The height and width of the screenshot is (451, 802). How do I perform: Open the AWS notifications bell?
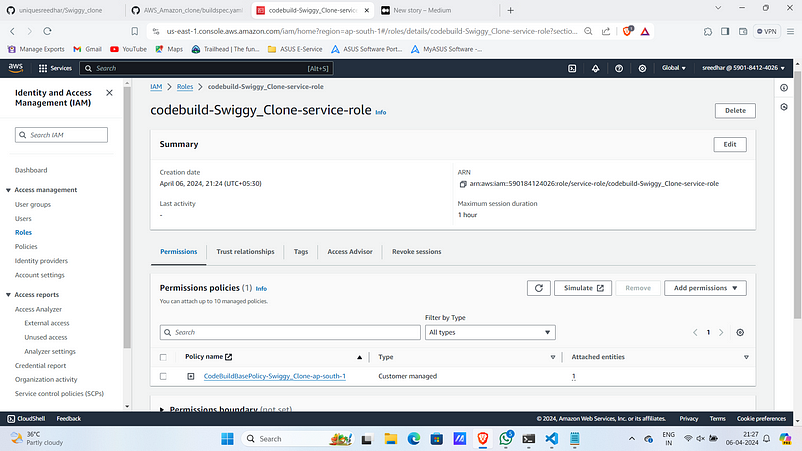pos(595,68)
